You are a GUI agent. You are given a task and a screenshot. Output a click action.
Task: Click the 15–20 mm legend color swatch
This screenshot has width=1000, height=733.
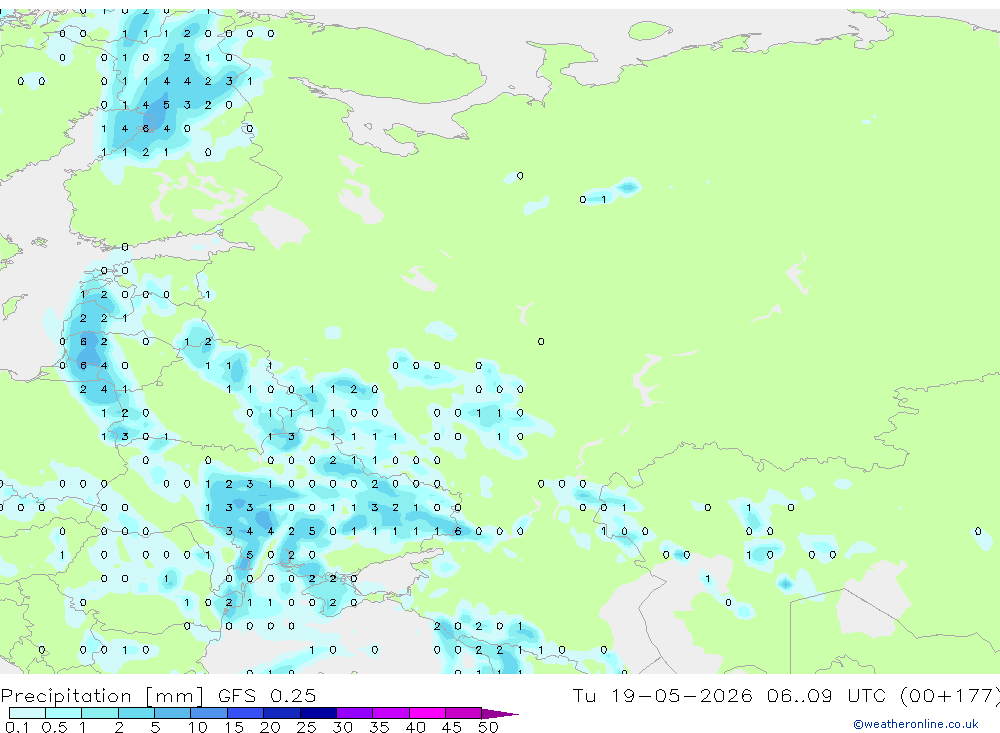pos(246,713)
